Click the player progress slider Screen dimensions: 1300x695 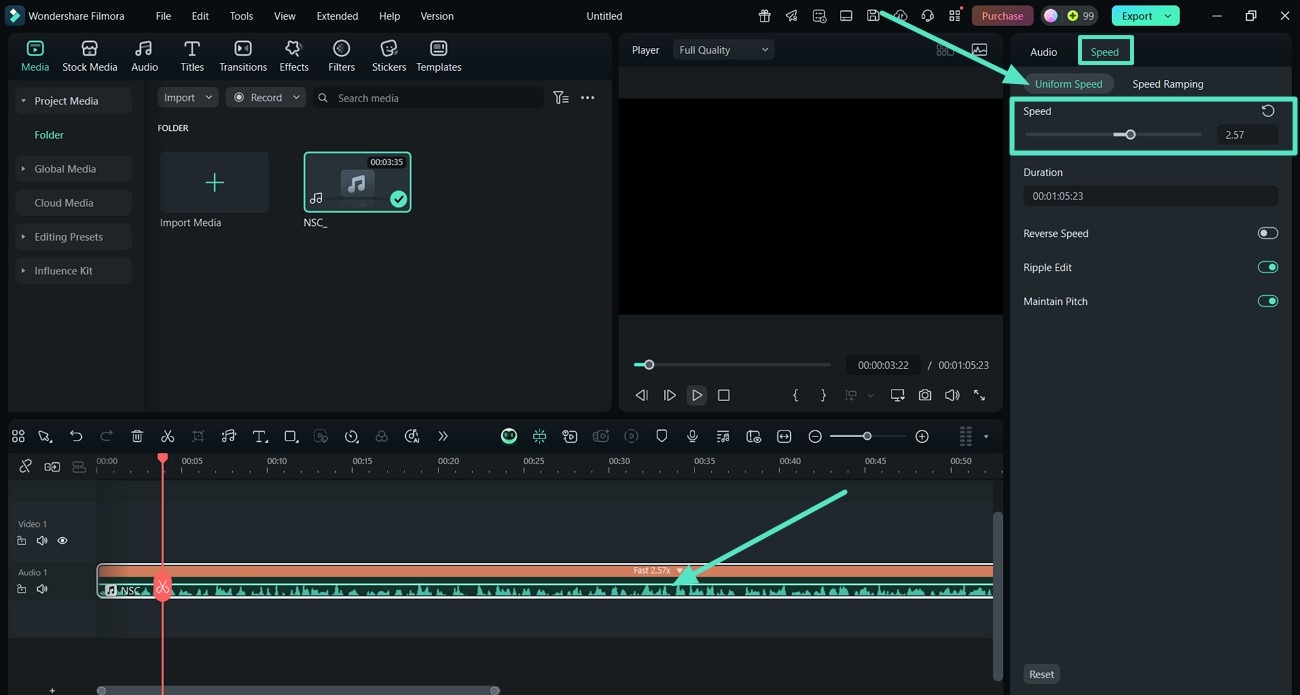(732, 365)
